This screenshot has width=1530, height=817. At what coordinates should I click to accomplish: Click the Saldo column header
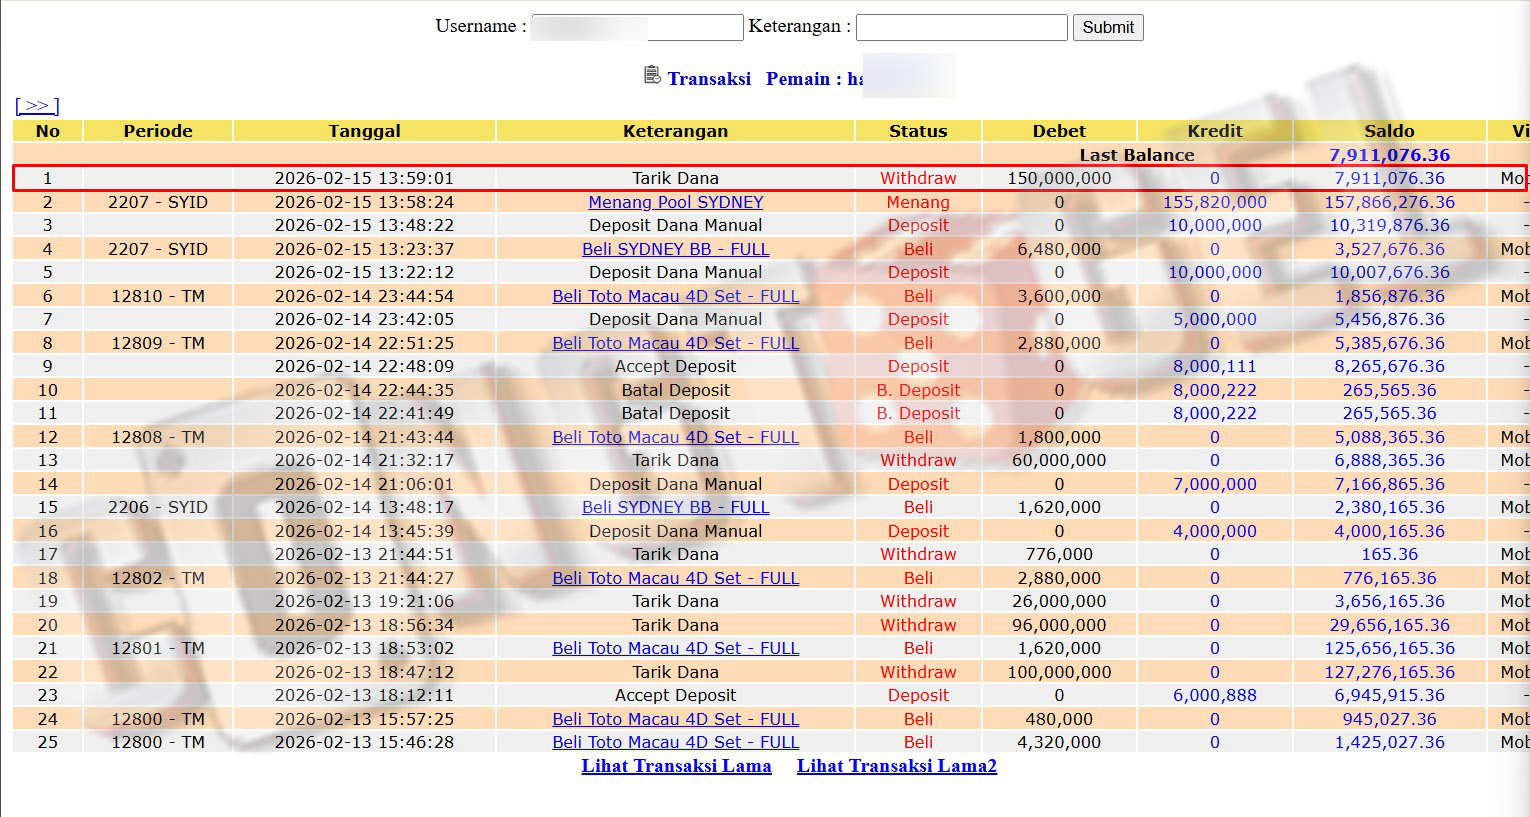coord(1388,131)
